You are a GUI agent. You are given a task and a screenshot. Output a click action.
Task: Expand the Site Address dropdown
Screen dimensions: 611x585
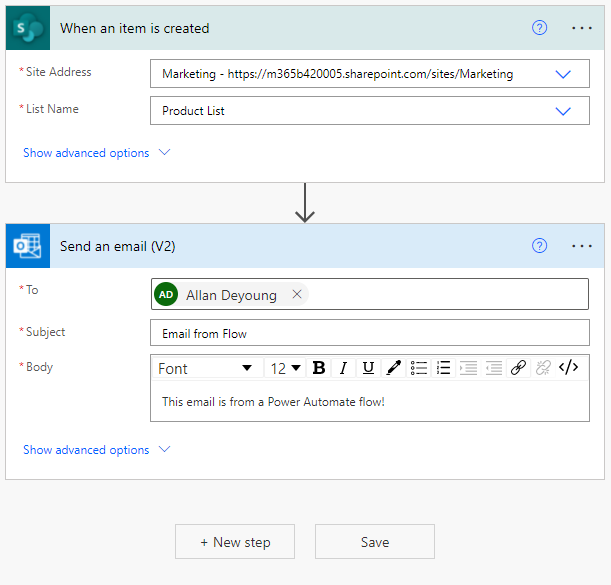click(563, 74)
